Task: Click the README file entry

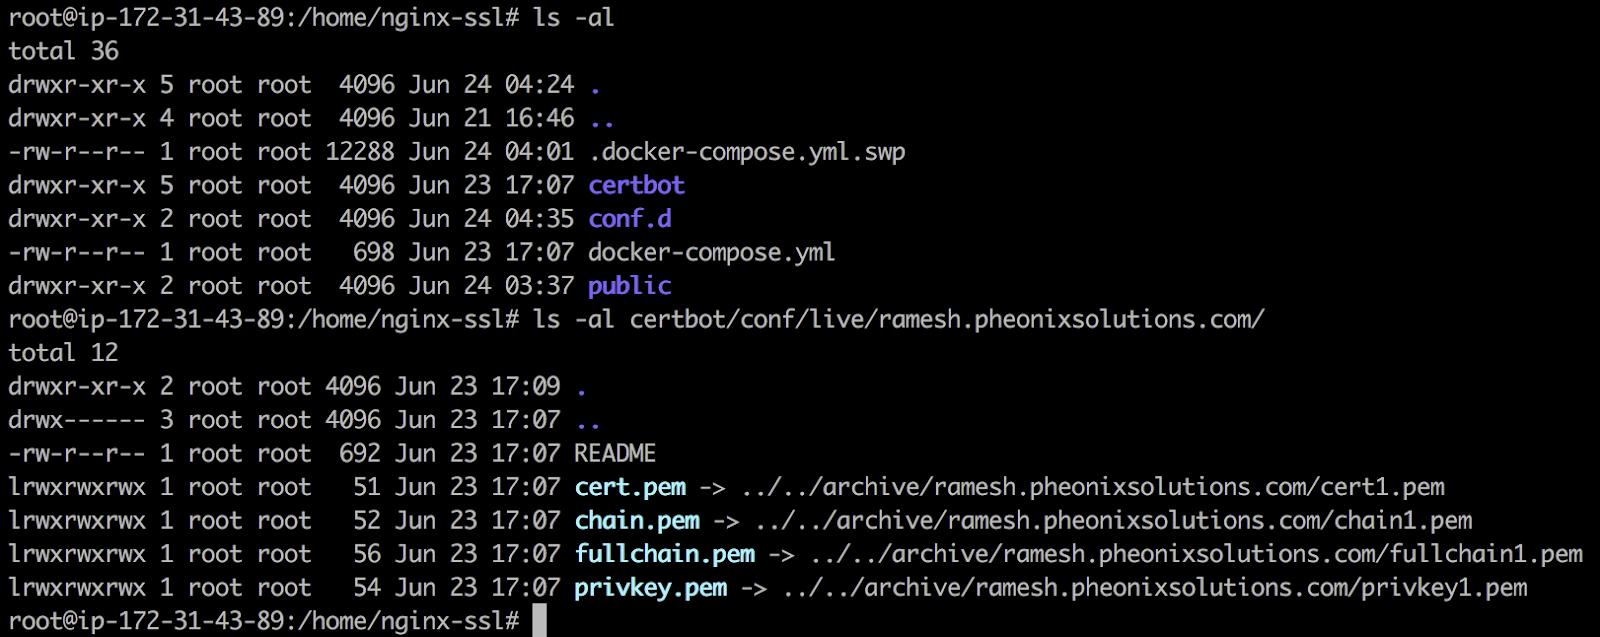Action: pos(615,453)
